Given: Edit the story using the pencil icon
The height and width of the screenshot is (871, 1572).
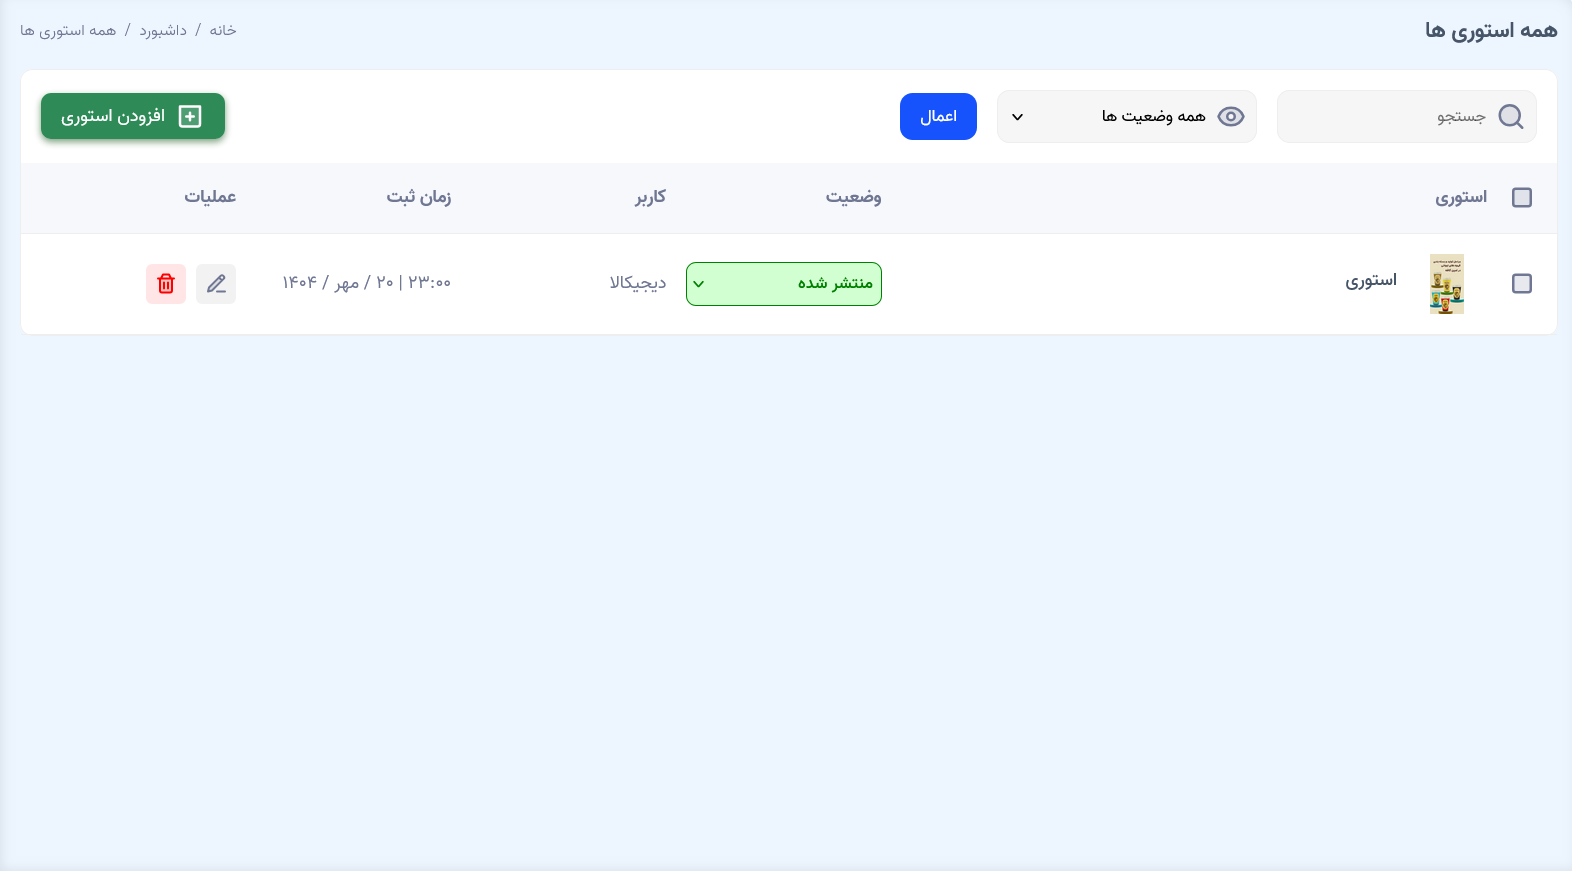Looking at the screenshot, I should [216, 284].
